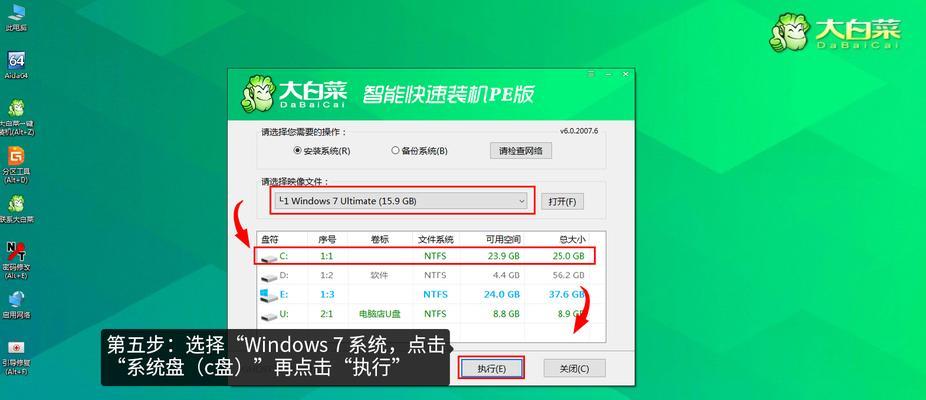Click NTFS in the C: row
Viewport: 926px width, 400px height.
(x=435, y=256)
